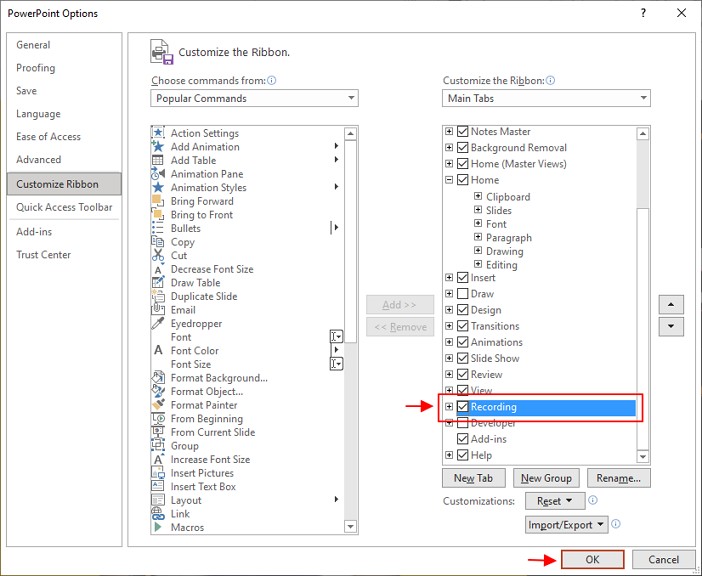Select the Layout command icon

click(x=158, y=500)
